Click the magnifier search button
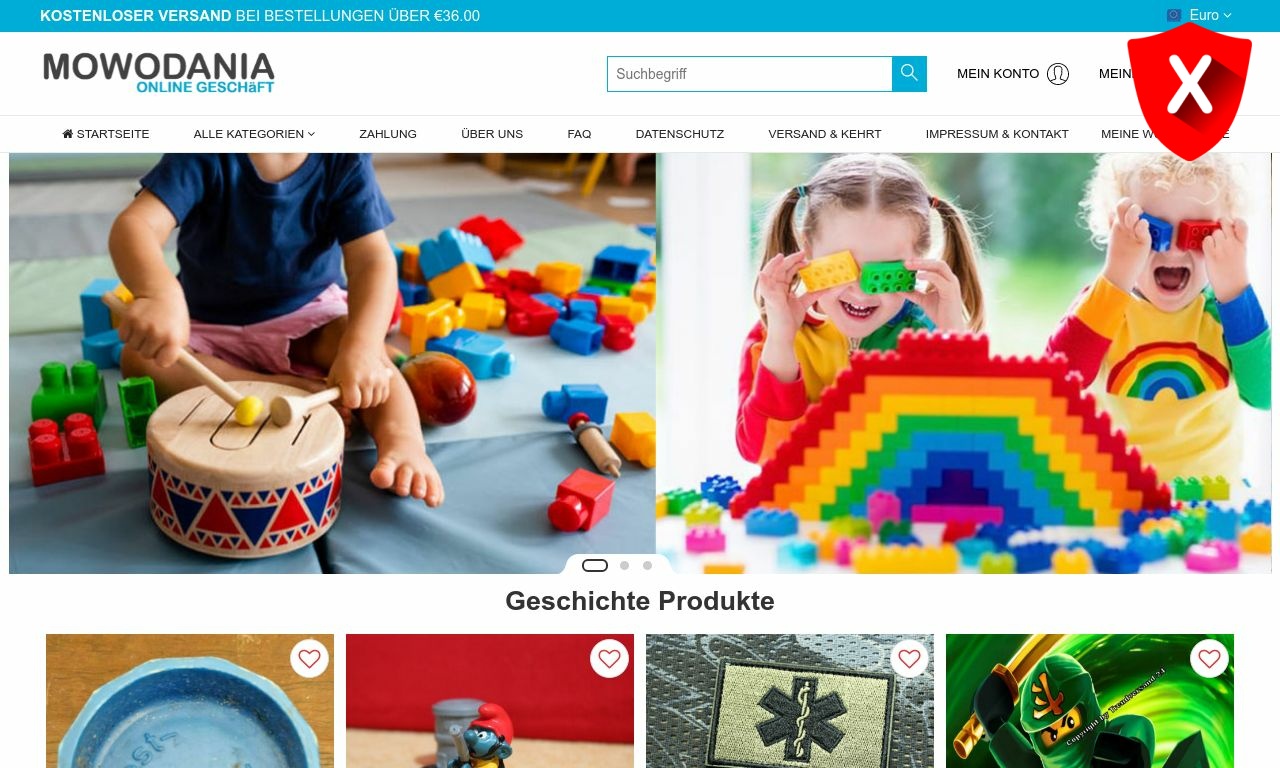Viewport: 1280px width, 768px height. coord(909,74)
